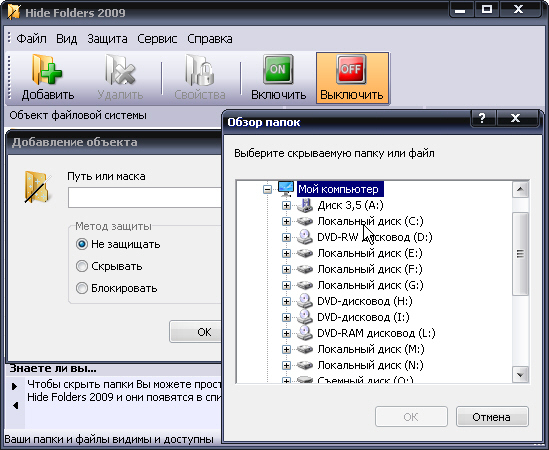
Task: Click the folder tree scroll down arrow
Action: pos(520,375)
